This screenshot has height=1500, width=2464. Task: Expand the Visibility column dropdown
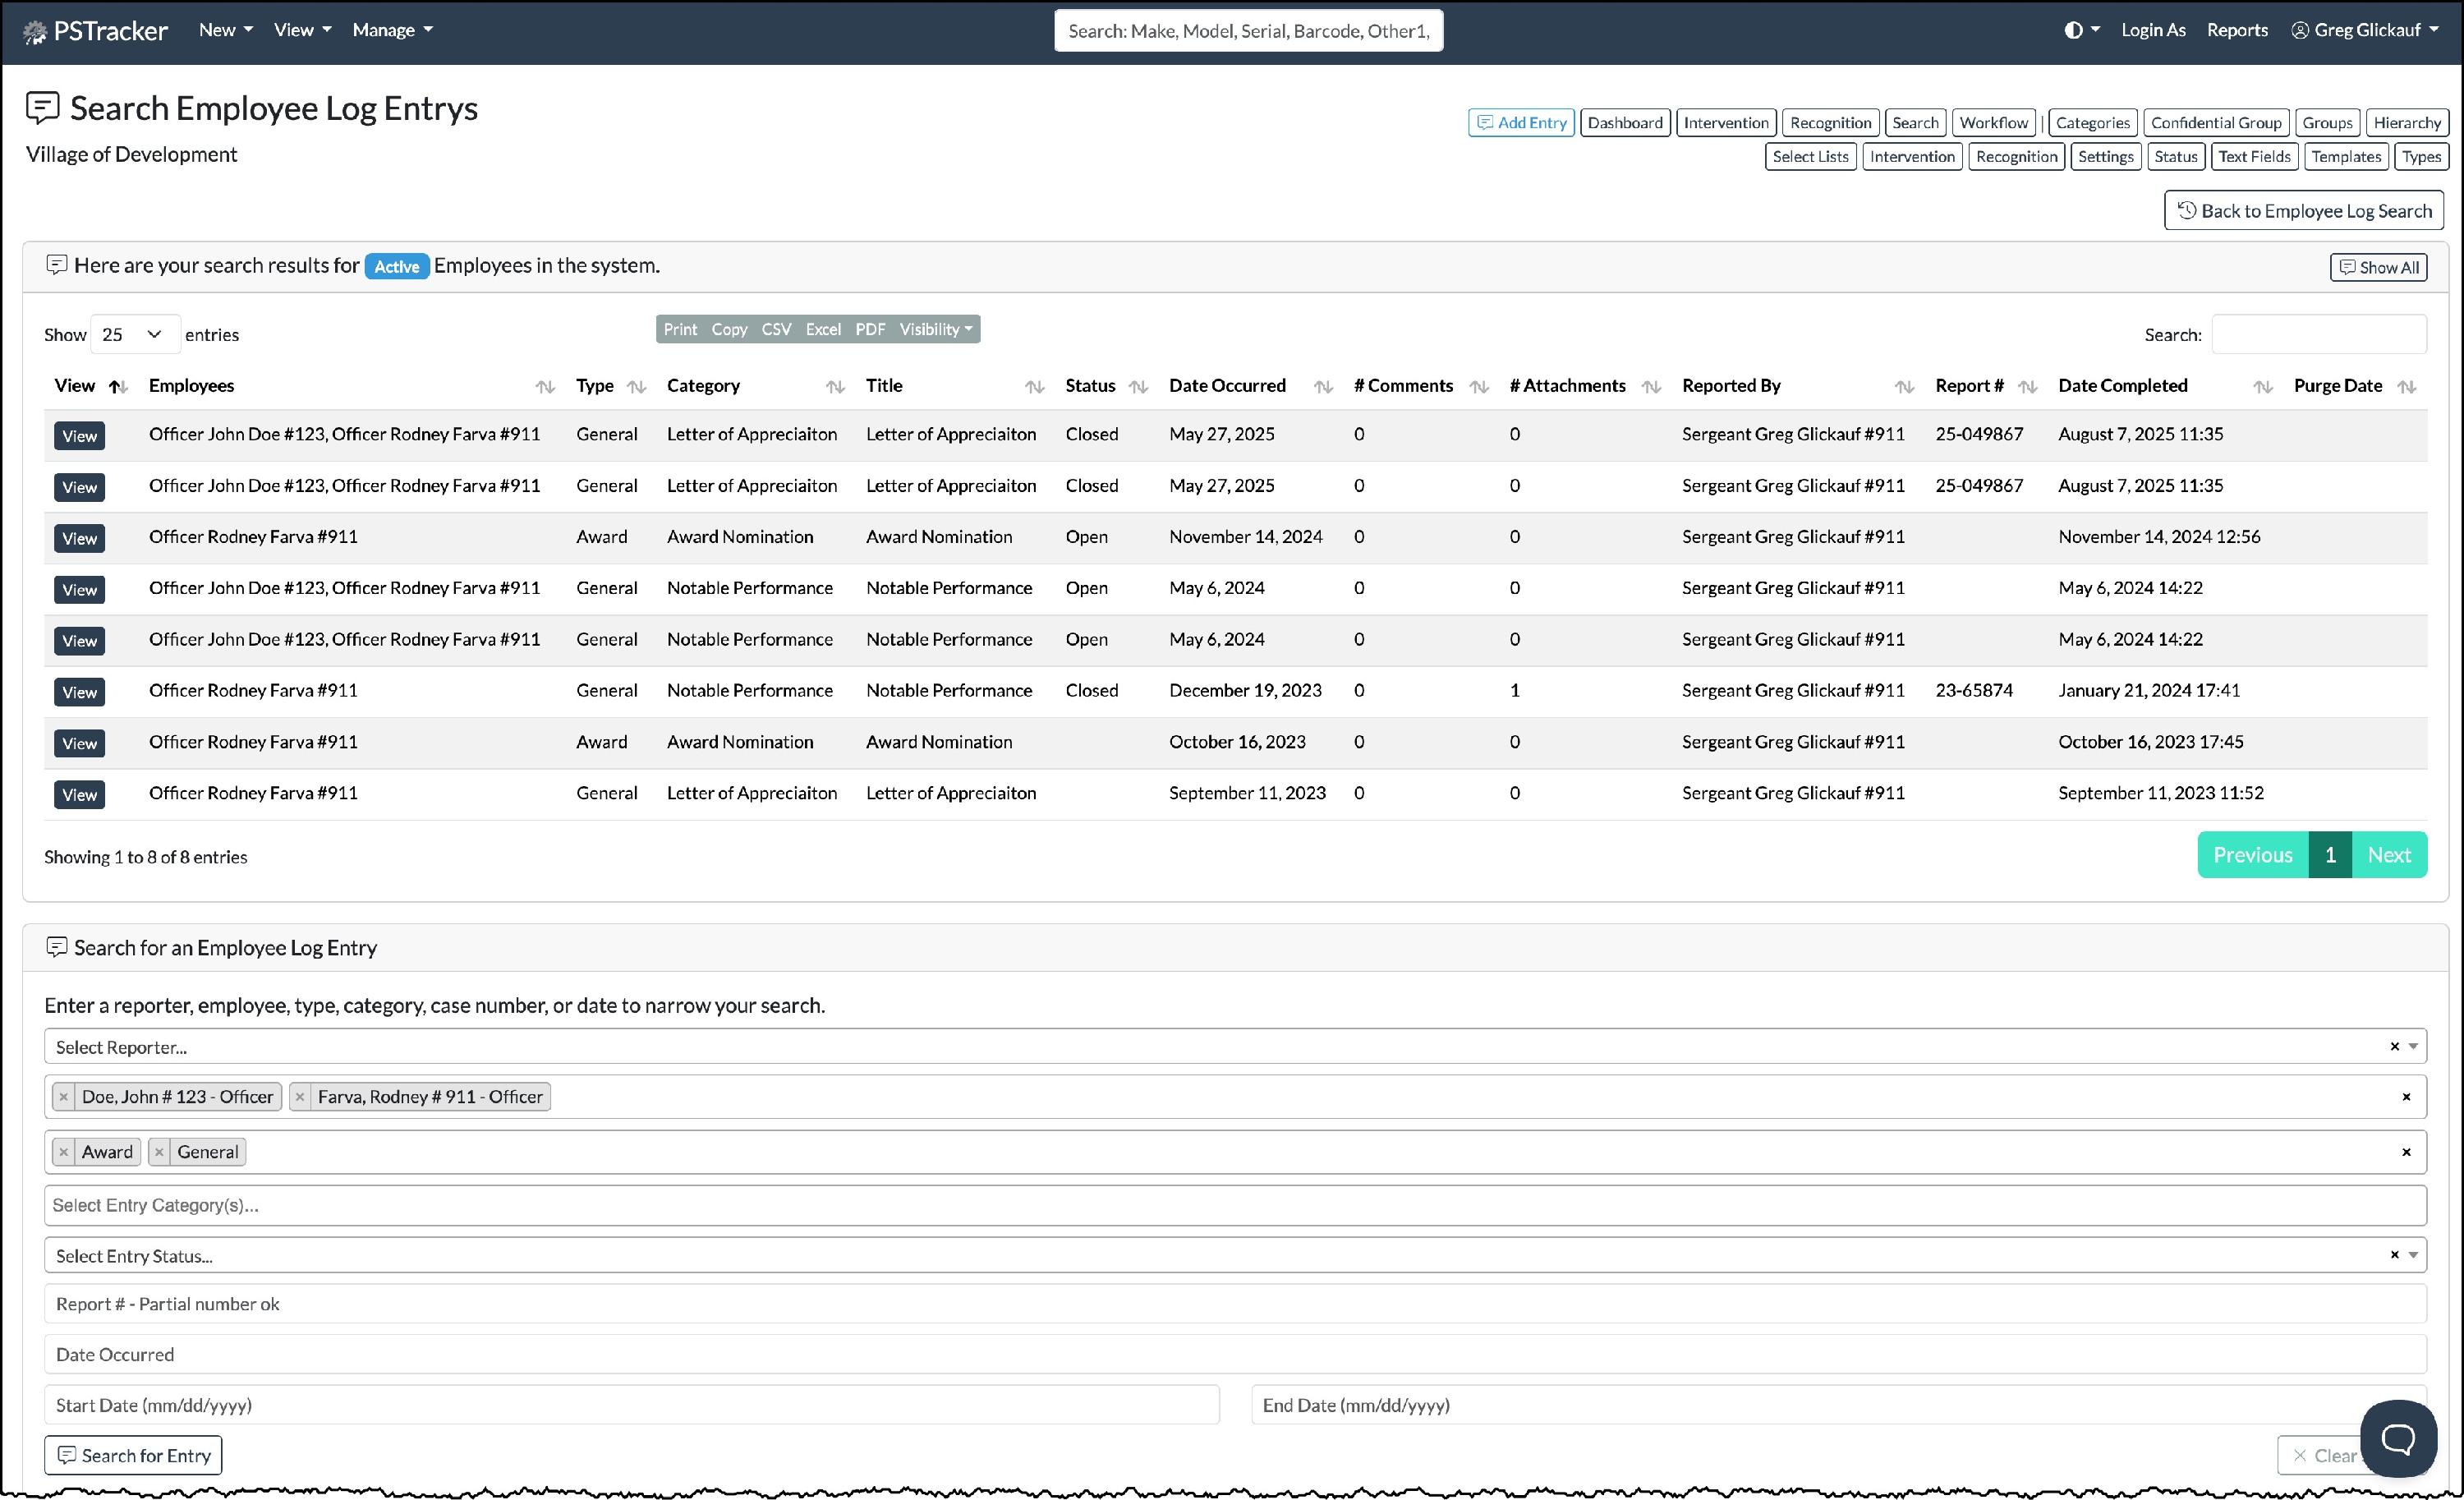click(x=935, y=329)
